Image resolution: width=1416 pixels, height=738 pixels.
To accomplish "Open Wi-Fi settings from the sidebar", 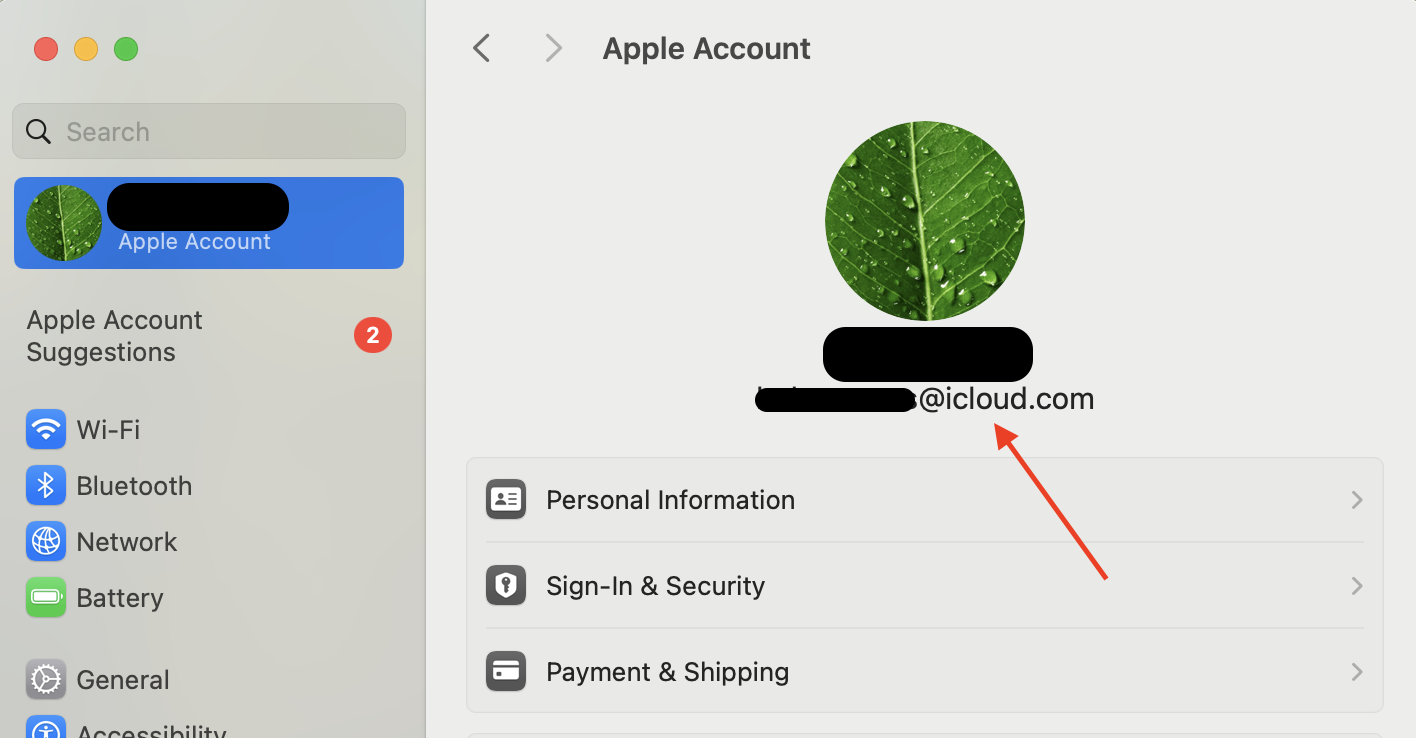I will pyautogui.click(x=46, y=429).
